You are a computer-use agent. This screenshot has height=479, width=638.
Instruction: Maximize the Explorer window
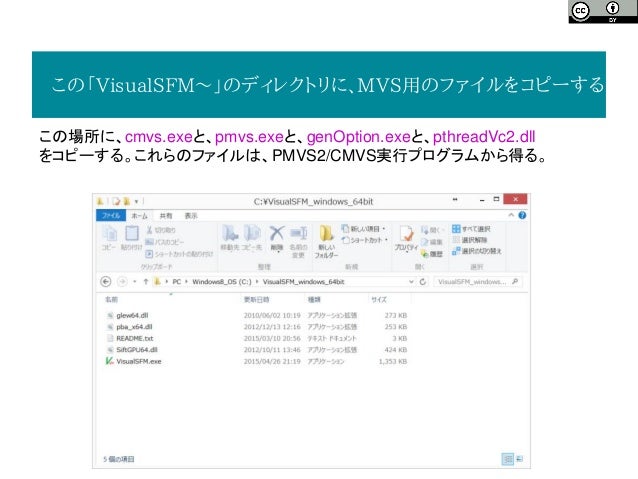click(x=496, y=199)
